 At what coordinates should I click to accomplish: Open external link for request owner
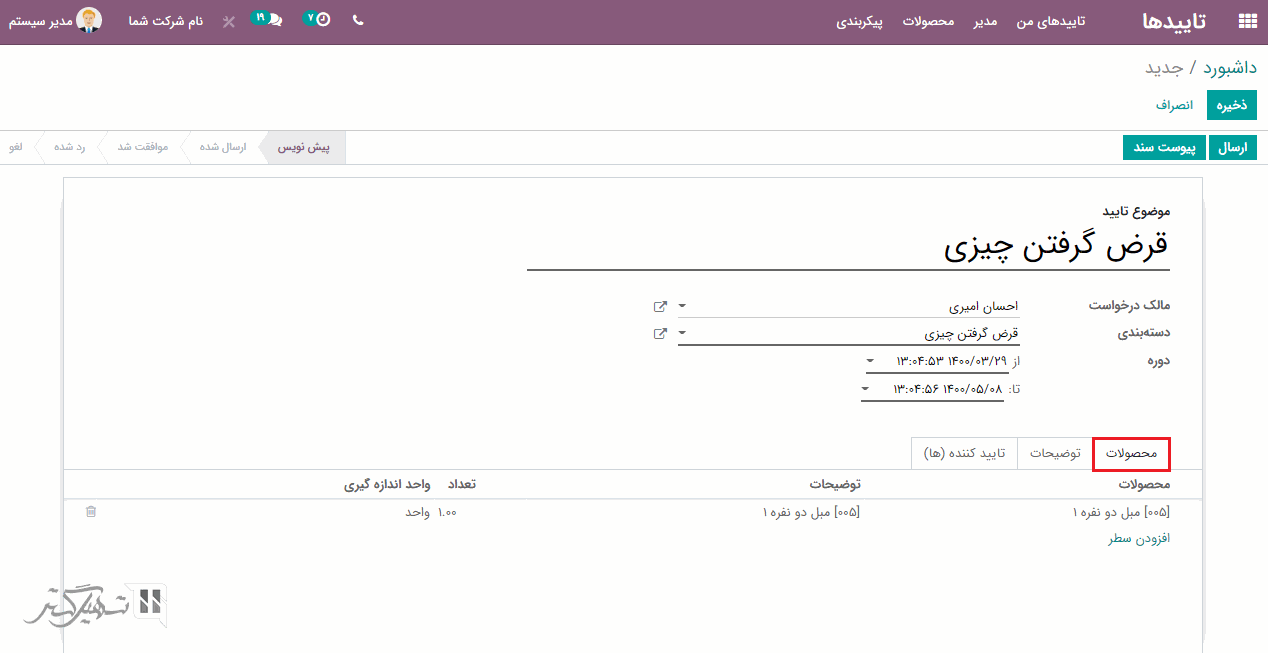(660, 306)
